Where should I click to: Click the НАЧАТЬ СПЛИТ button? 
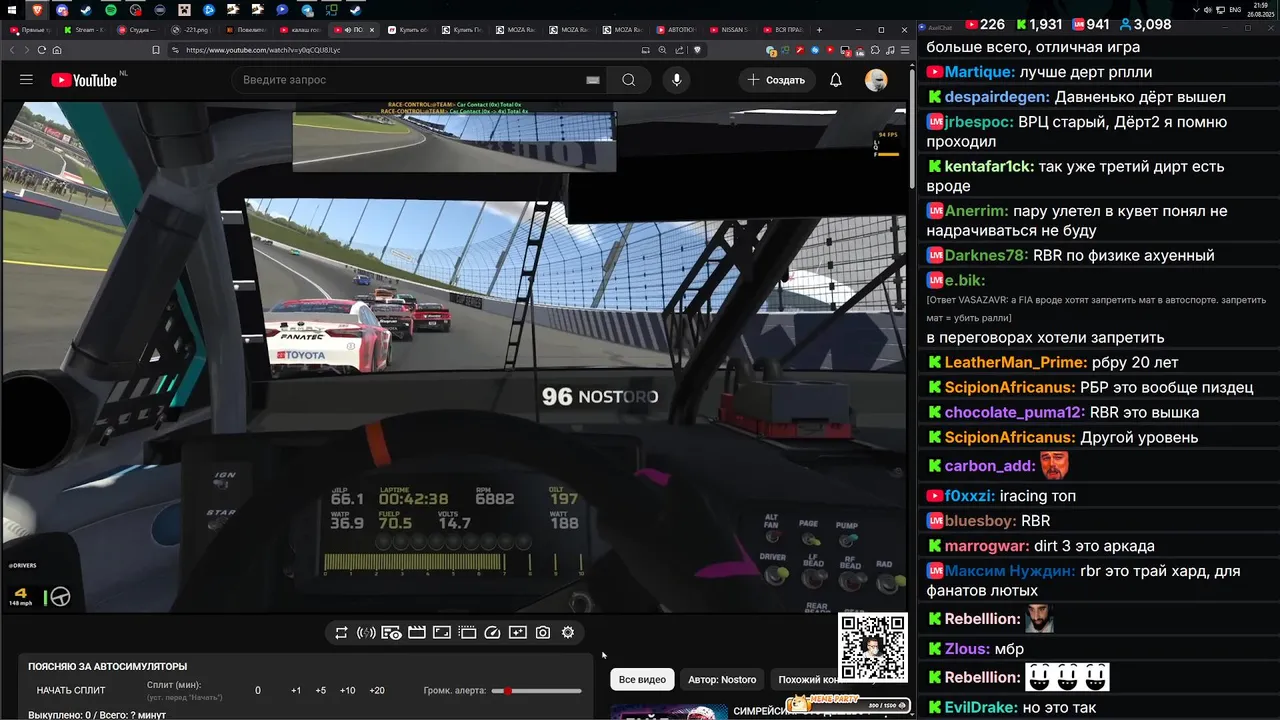71,691
